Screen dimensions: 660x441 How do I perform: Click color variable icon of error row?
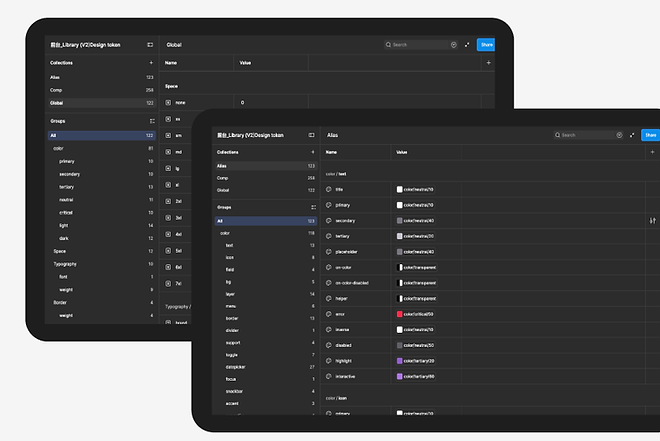coord(329,314)
